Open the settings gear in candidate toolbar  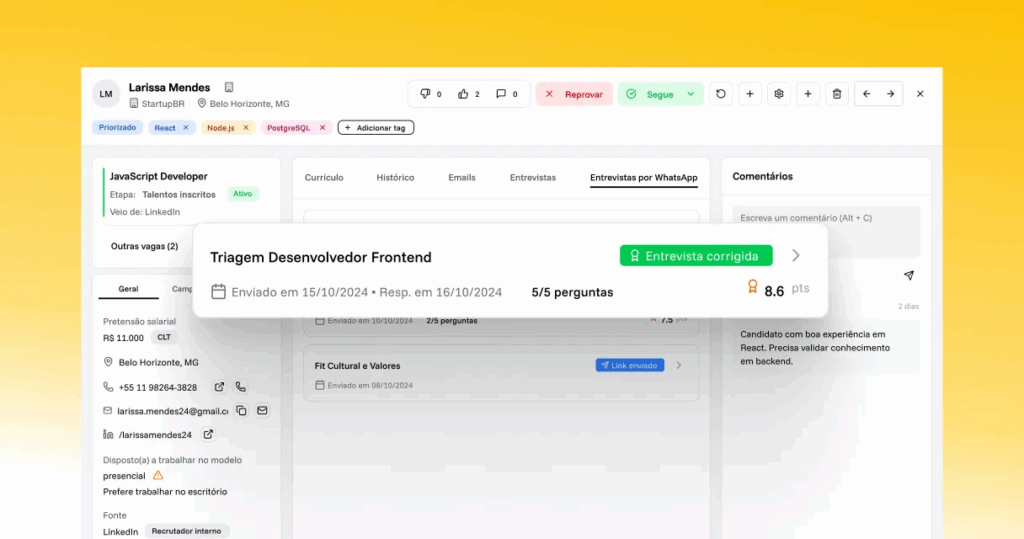[779, 94]
